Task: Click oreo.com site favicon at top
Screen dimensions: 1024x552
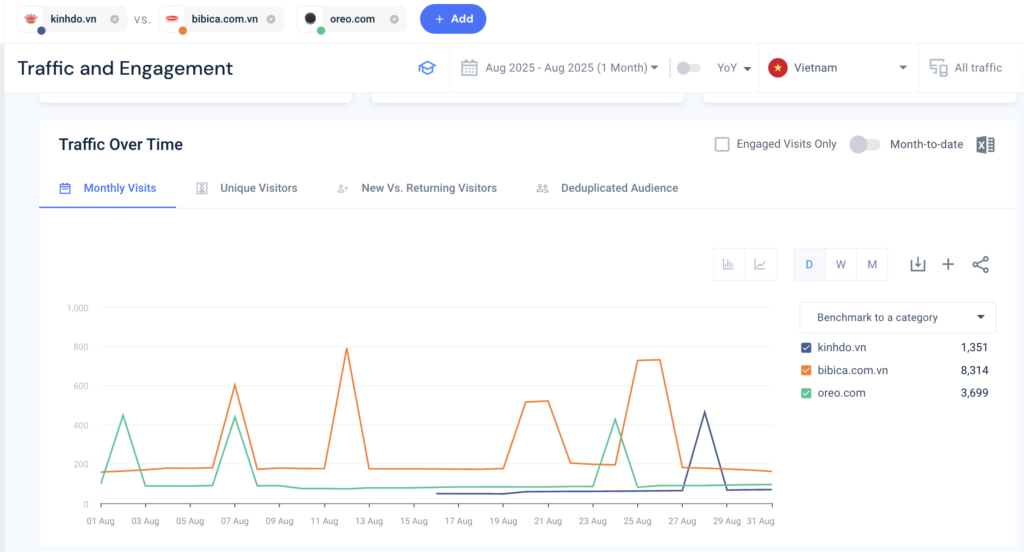Action: pyautogui.click(x=310, y=19)
